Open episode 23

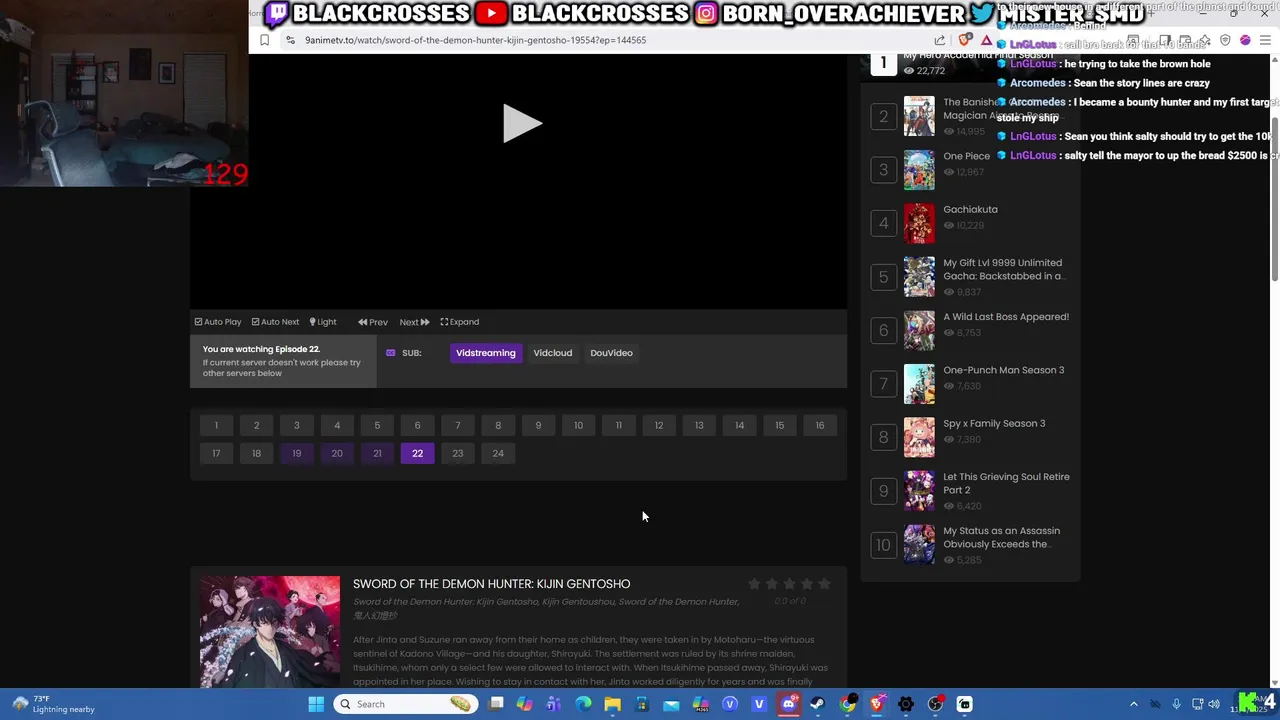click(458, 453)
